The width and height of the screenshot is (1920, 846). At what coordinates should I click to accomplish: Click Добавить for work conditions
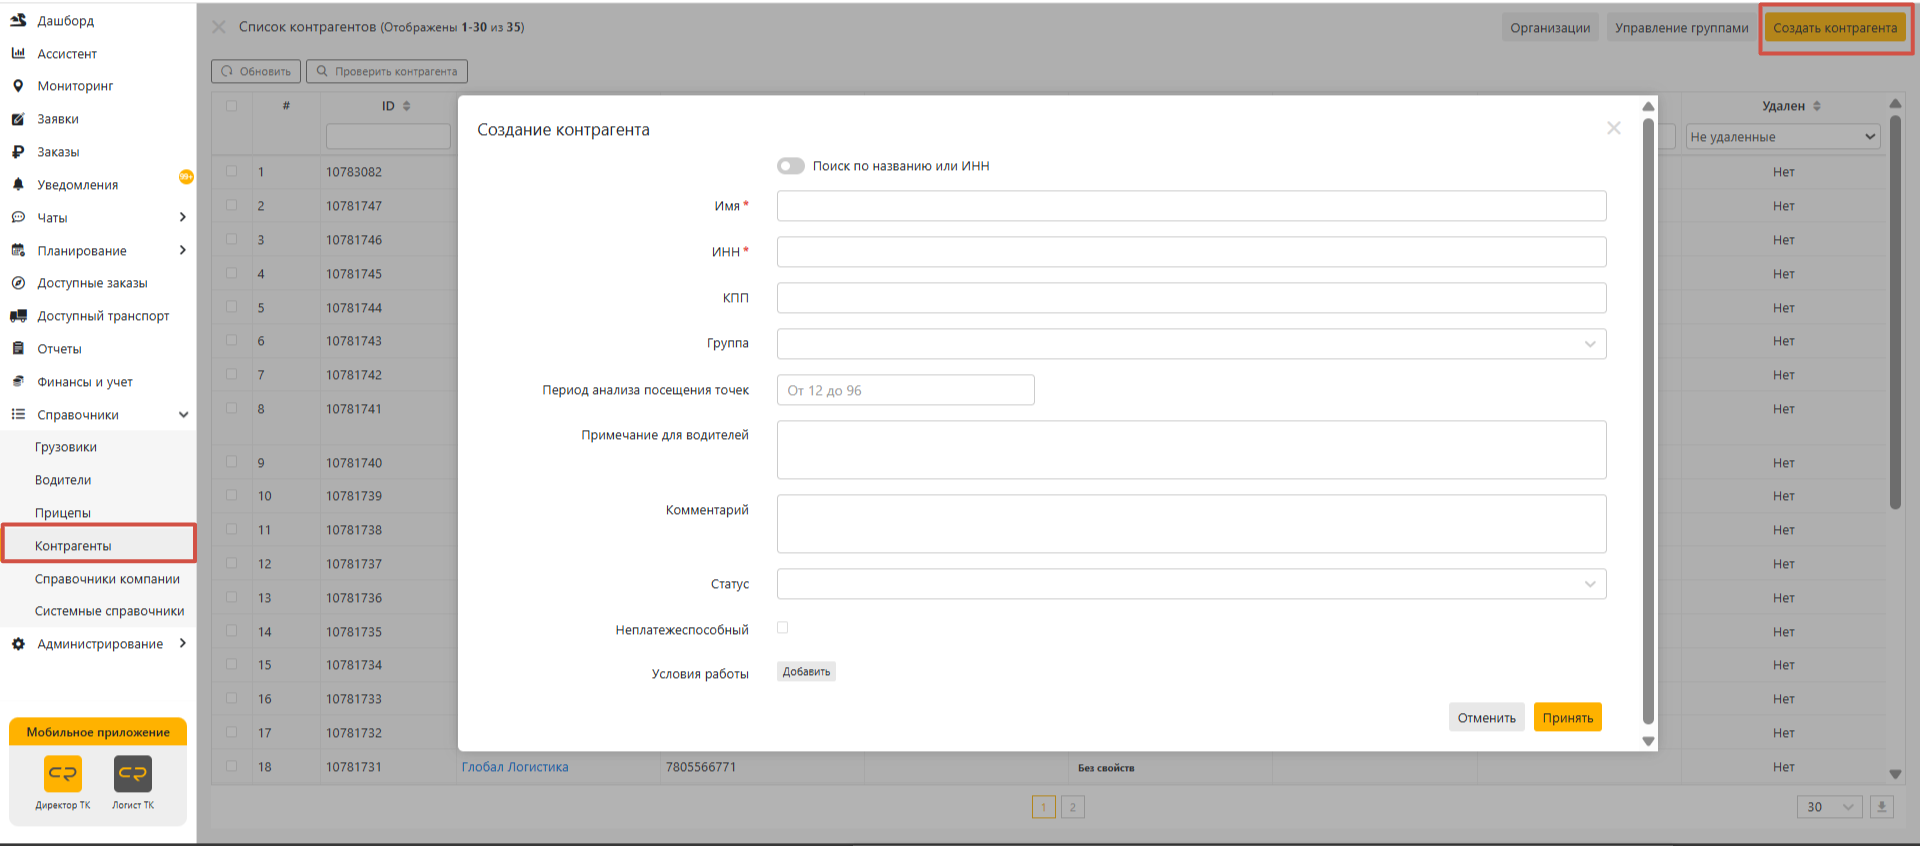pos(806,672)
